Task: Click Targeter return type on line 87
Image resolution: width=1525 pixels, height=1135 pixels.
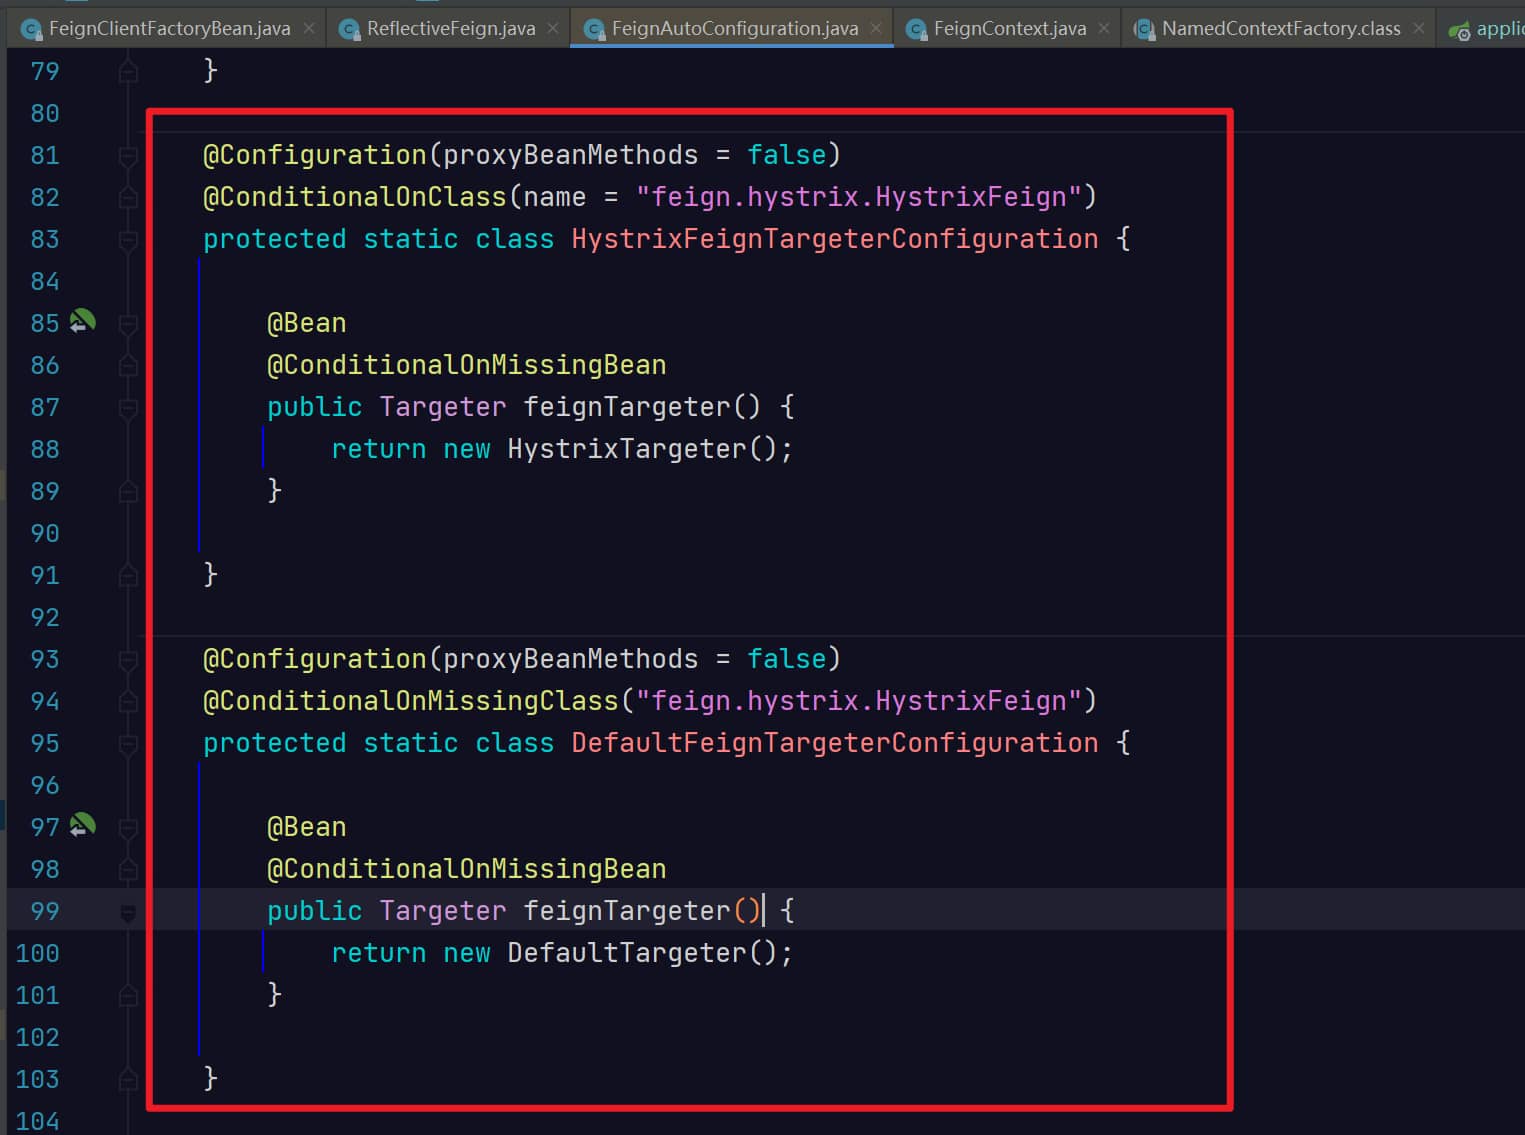Action: [443, 407]
